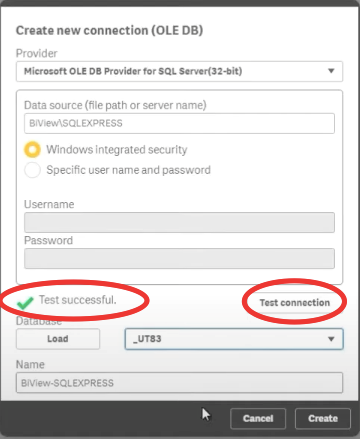Click the Test successful status message

(x=77, y=300)
